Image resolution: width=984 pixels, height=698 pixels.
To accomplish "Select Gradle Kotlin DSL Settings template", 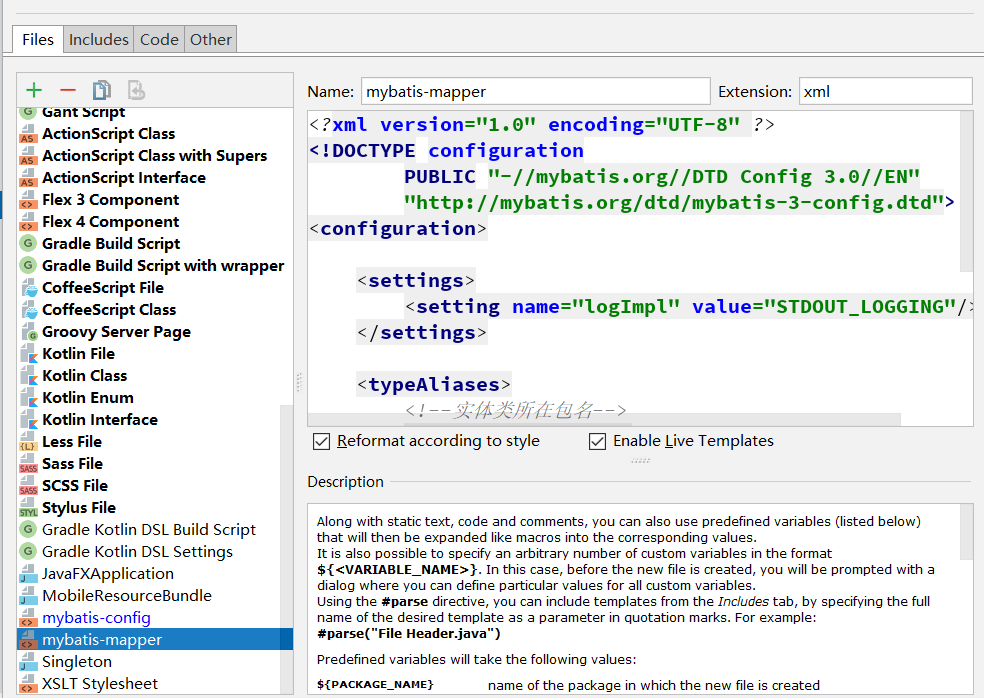I will (137, 552).
